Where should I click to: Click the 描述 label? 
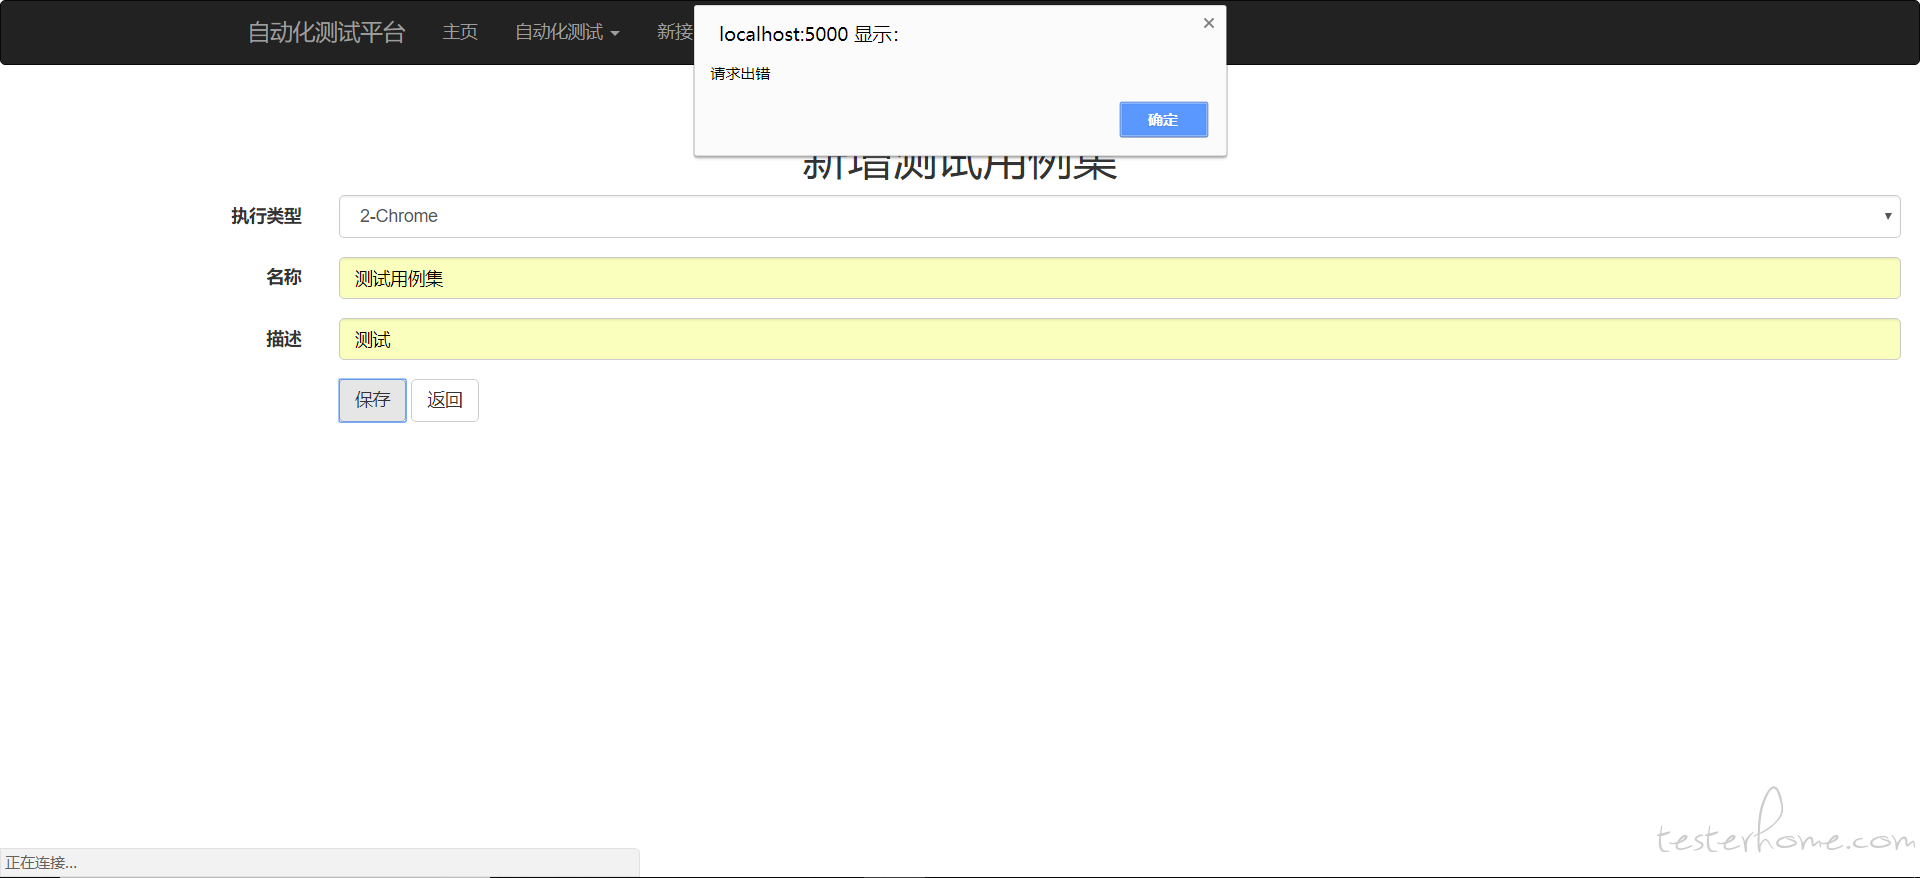point(284,339)
